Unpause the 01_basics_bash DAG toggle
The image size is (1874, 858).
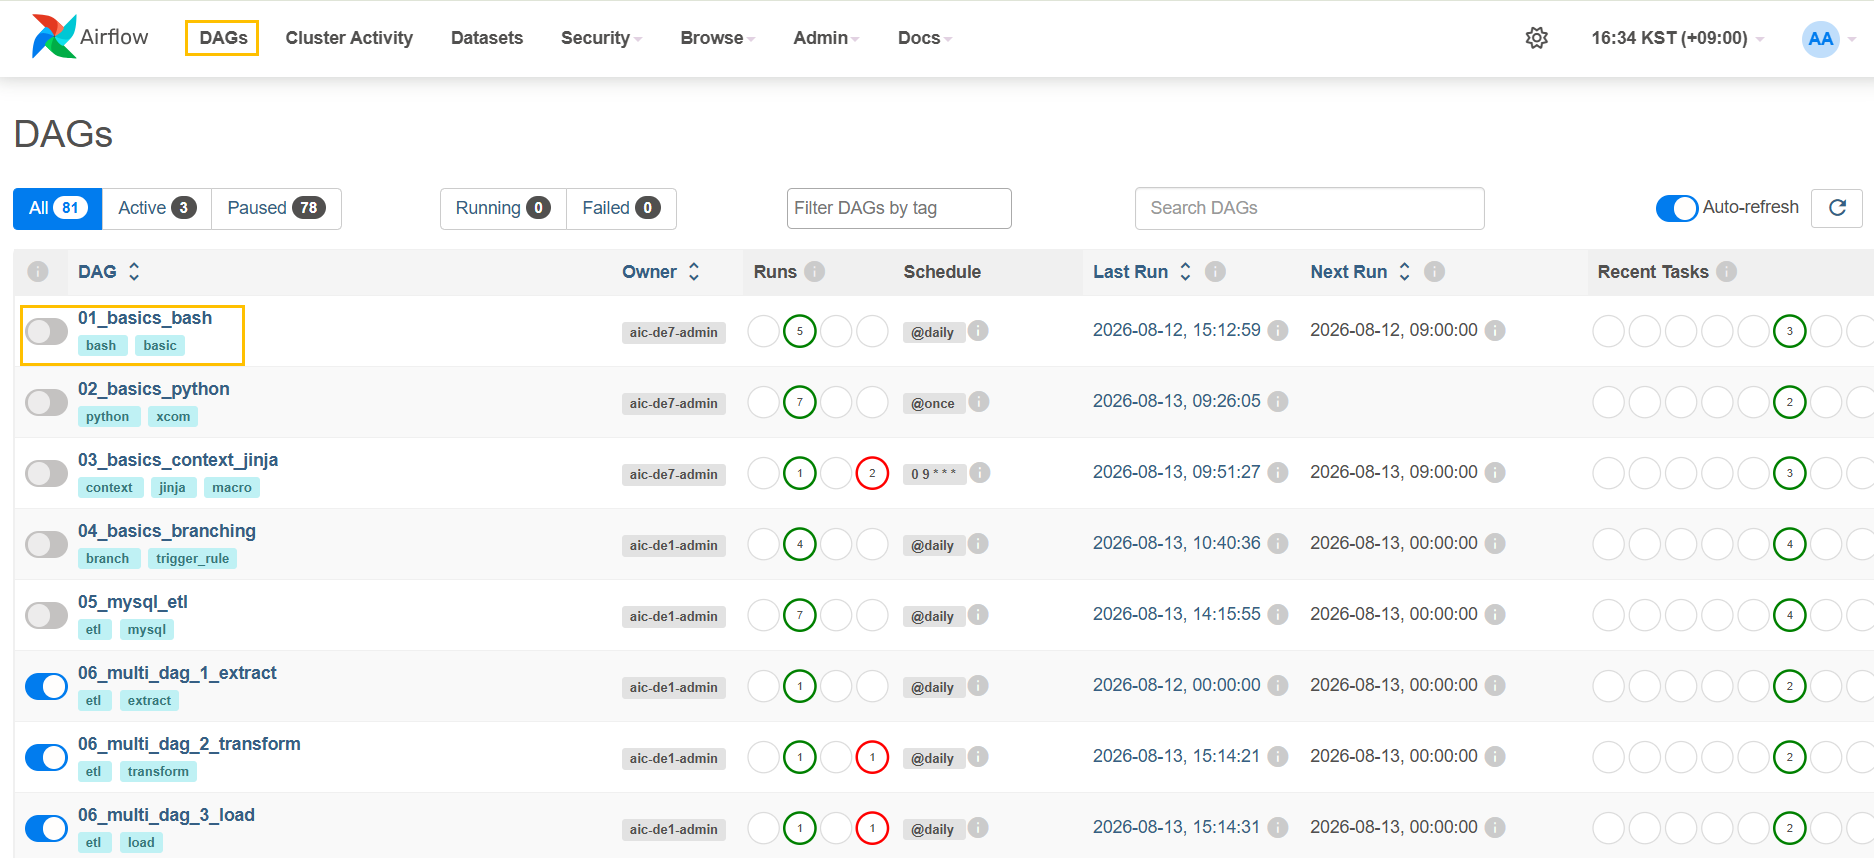click(x=46, y=331)
